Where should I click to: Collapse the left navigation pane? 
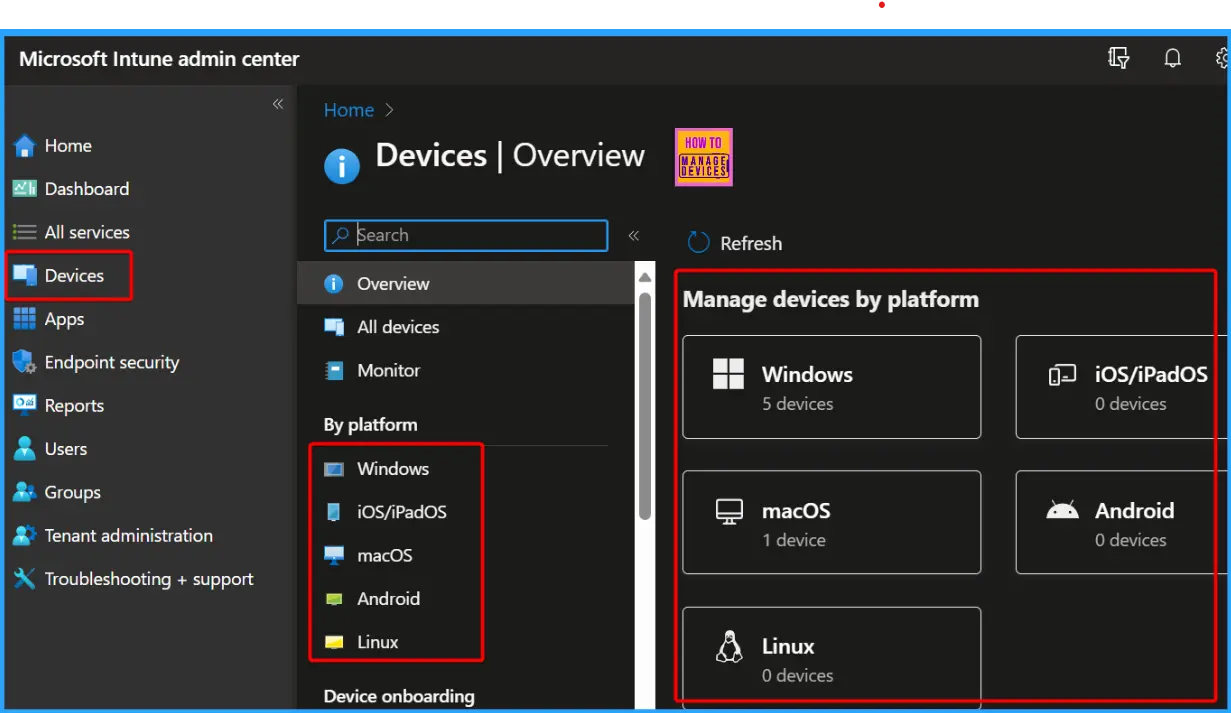pyautogui.click(x=278, y=103)
